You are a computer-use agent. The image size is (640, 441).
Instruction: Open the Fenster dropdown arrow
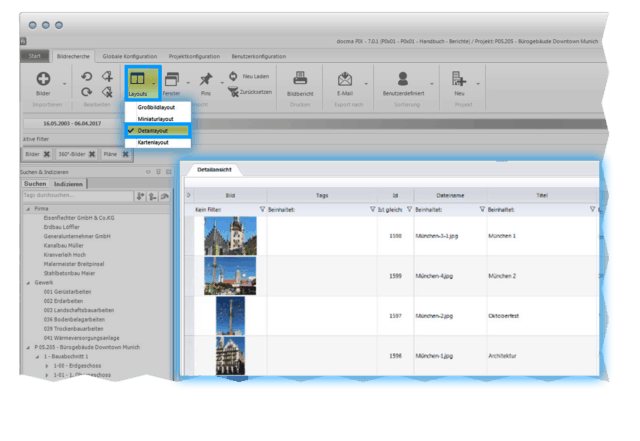pos(188,83)
